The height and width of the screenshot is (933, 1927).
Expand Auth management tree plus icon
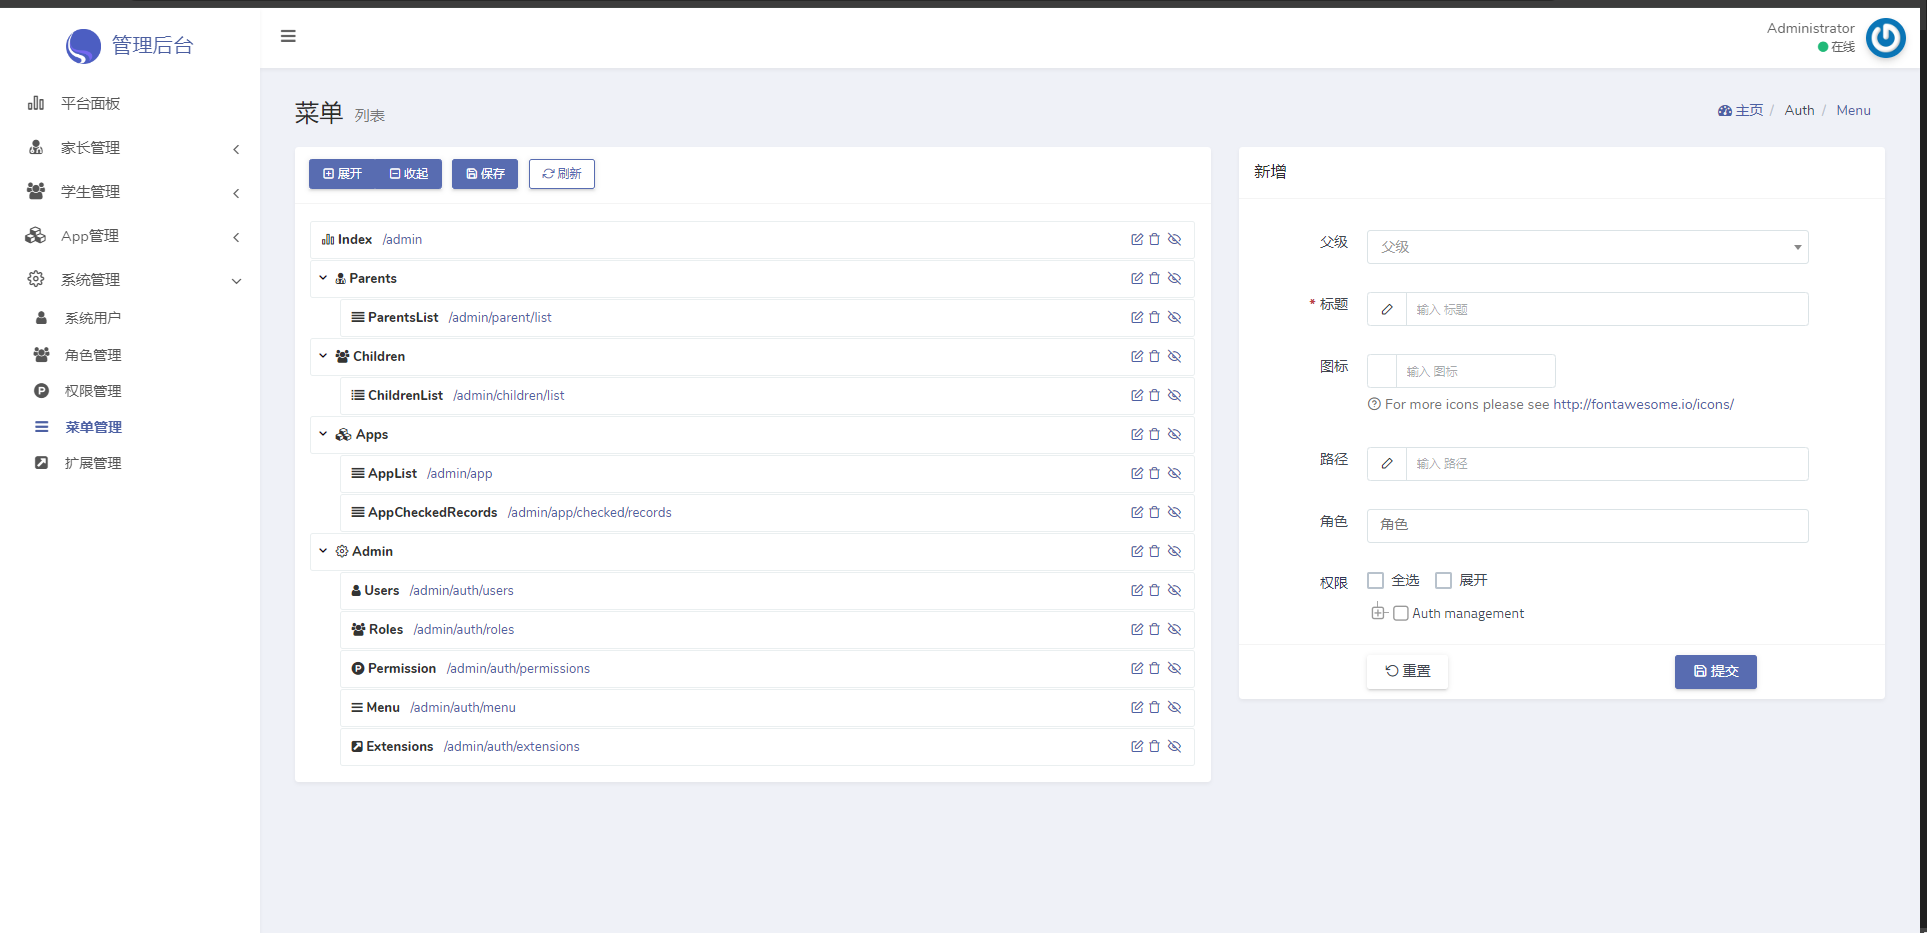click(x=1378, y=613)
